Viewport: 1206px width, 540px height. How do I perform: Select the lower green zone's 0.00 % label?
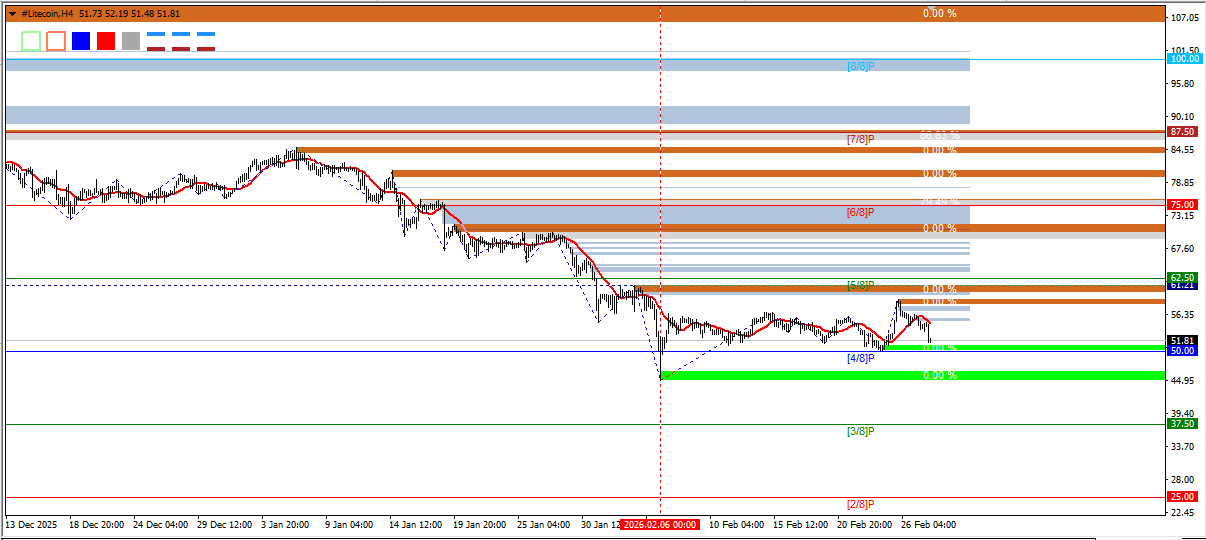[940, 376]
